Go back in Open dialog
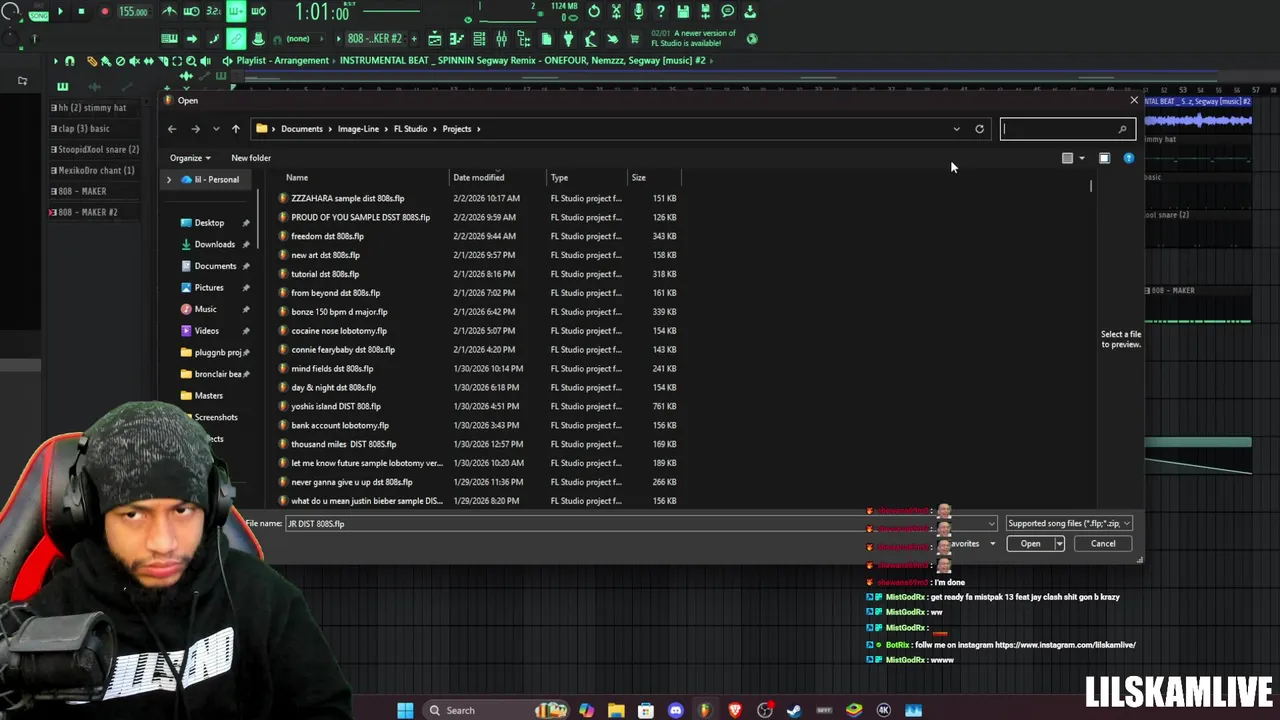The image size is (1280, 720). 172,128
